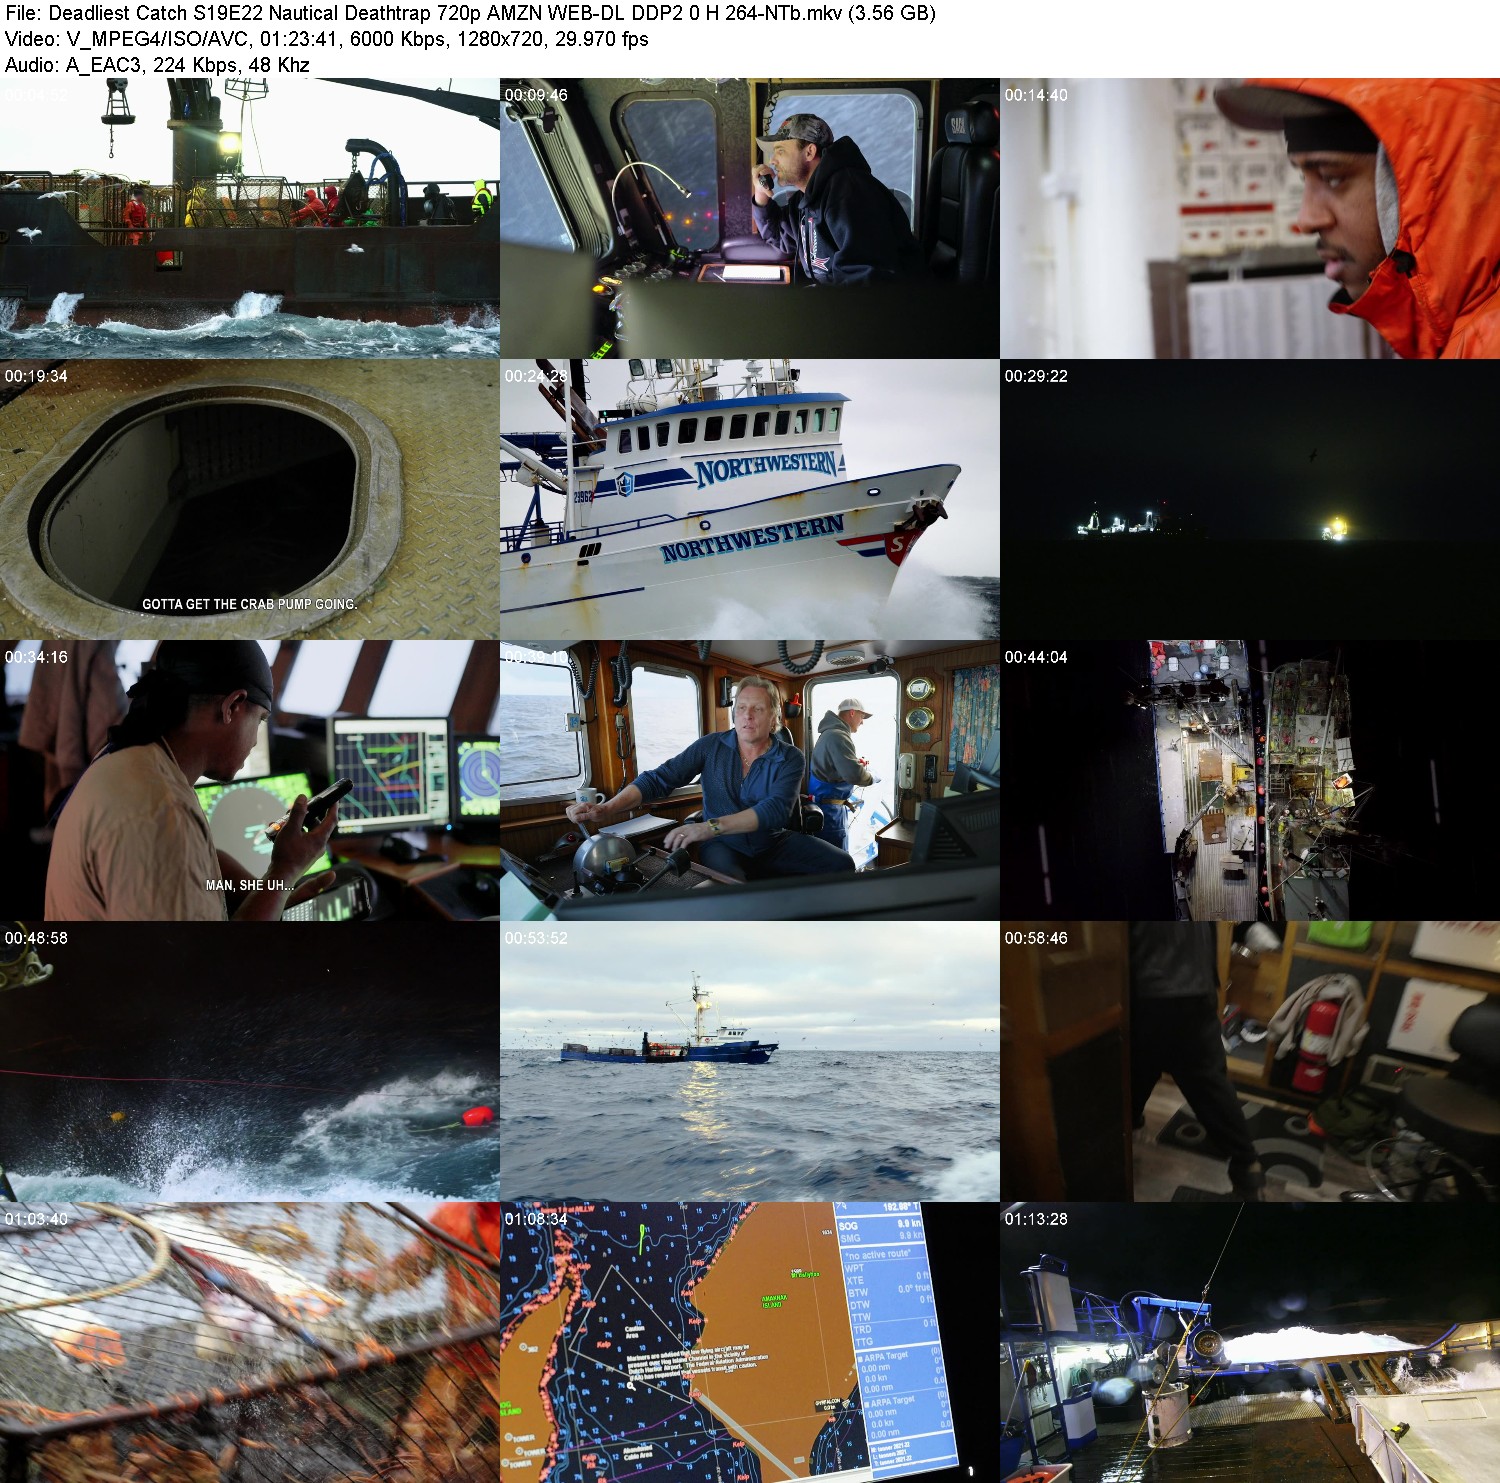Click subtitle 'GOTTA GET THE CRAB PUMP GOING.'
The image size is (1500, 1483).
coord(250,604)
